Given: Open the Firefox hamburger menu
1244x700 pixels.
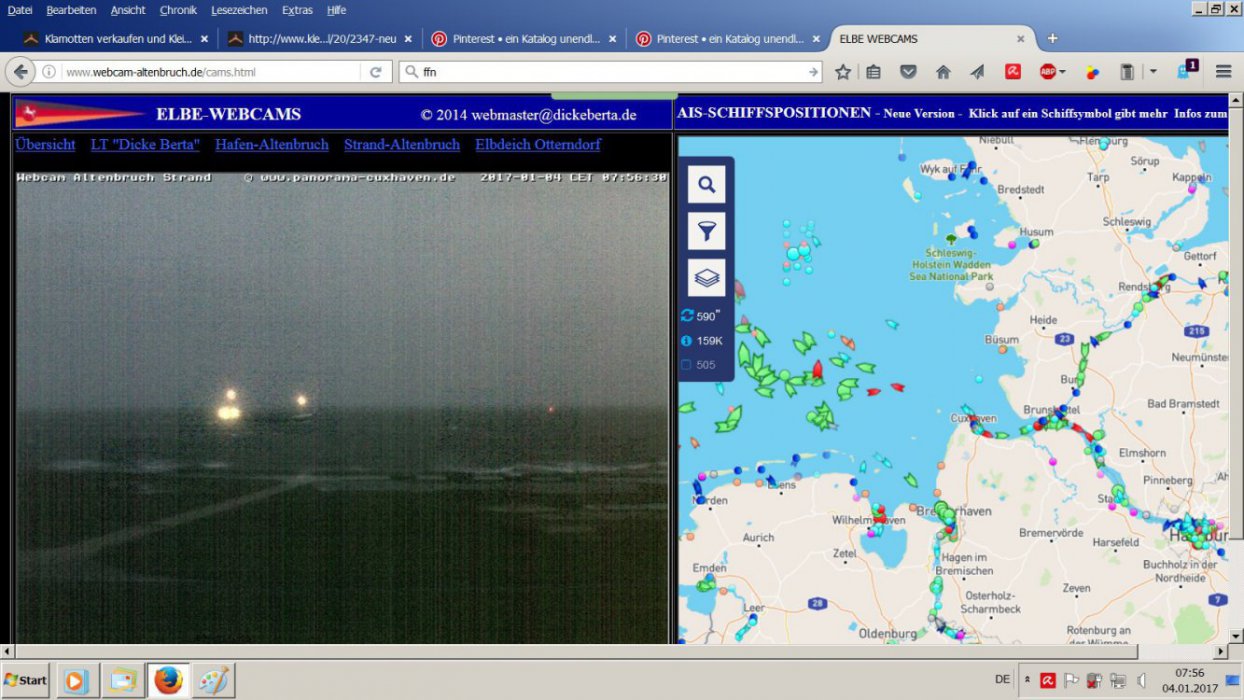Looking at the screenshot, I should point(1223,72).
